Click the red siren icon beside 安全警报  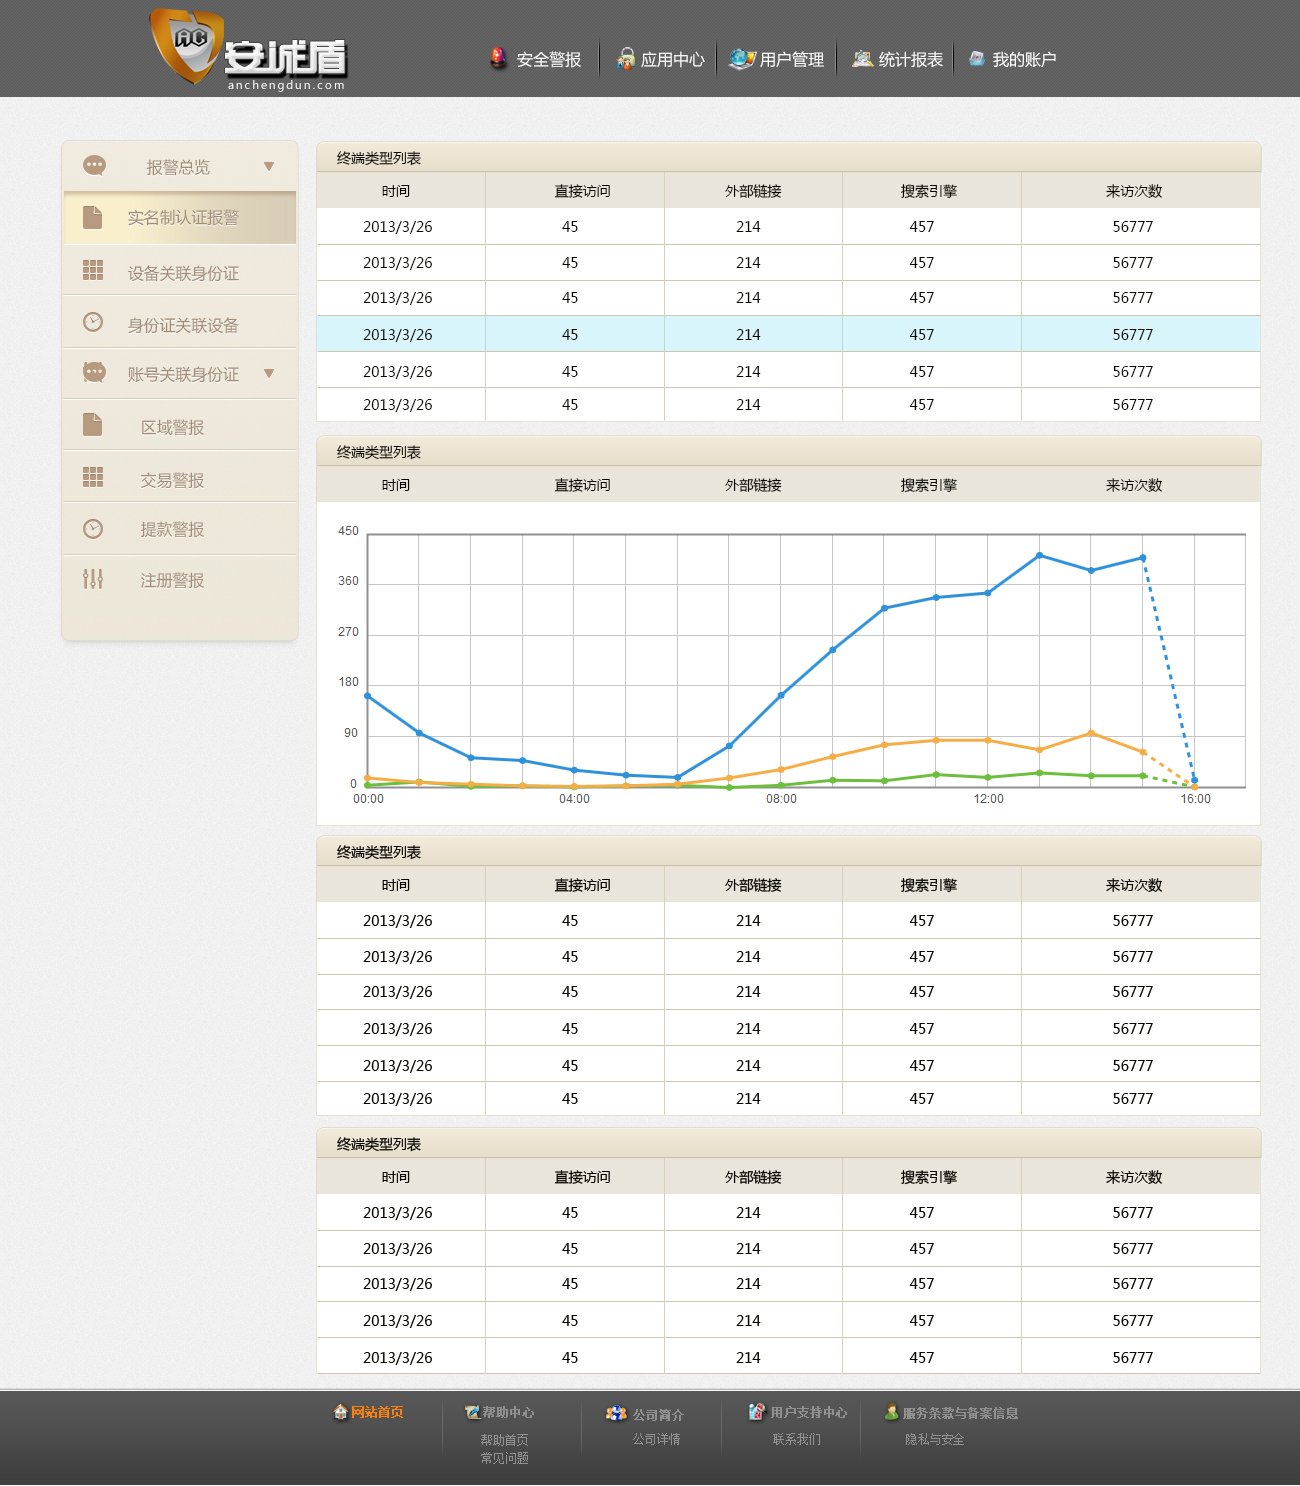(x=498, y=59)
